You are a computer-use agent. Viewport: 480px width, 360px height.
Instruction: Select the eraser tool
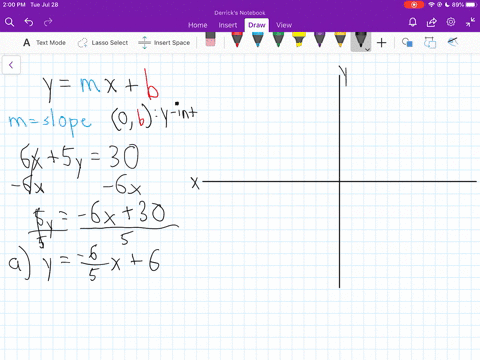tap(210, 39)
